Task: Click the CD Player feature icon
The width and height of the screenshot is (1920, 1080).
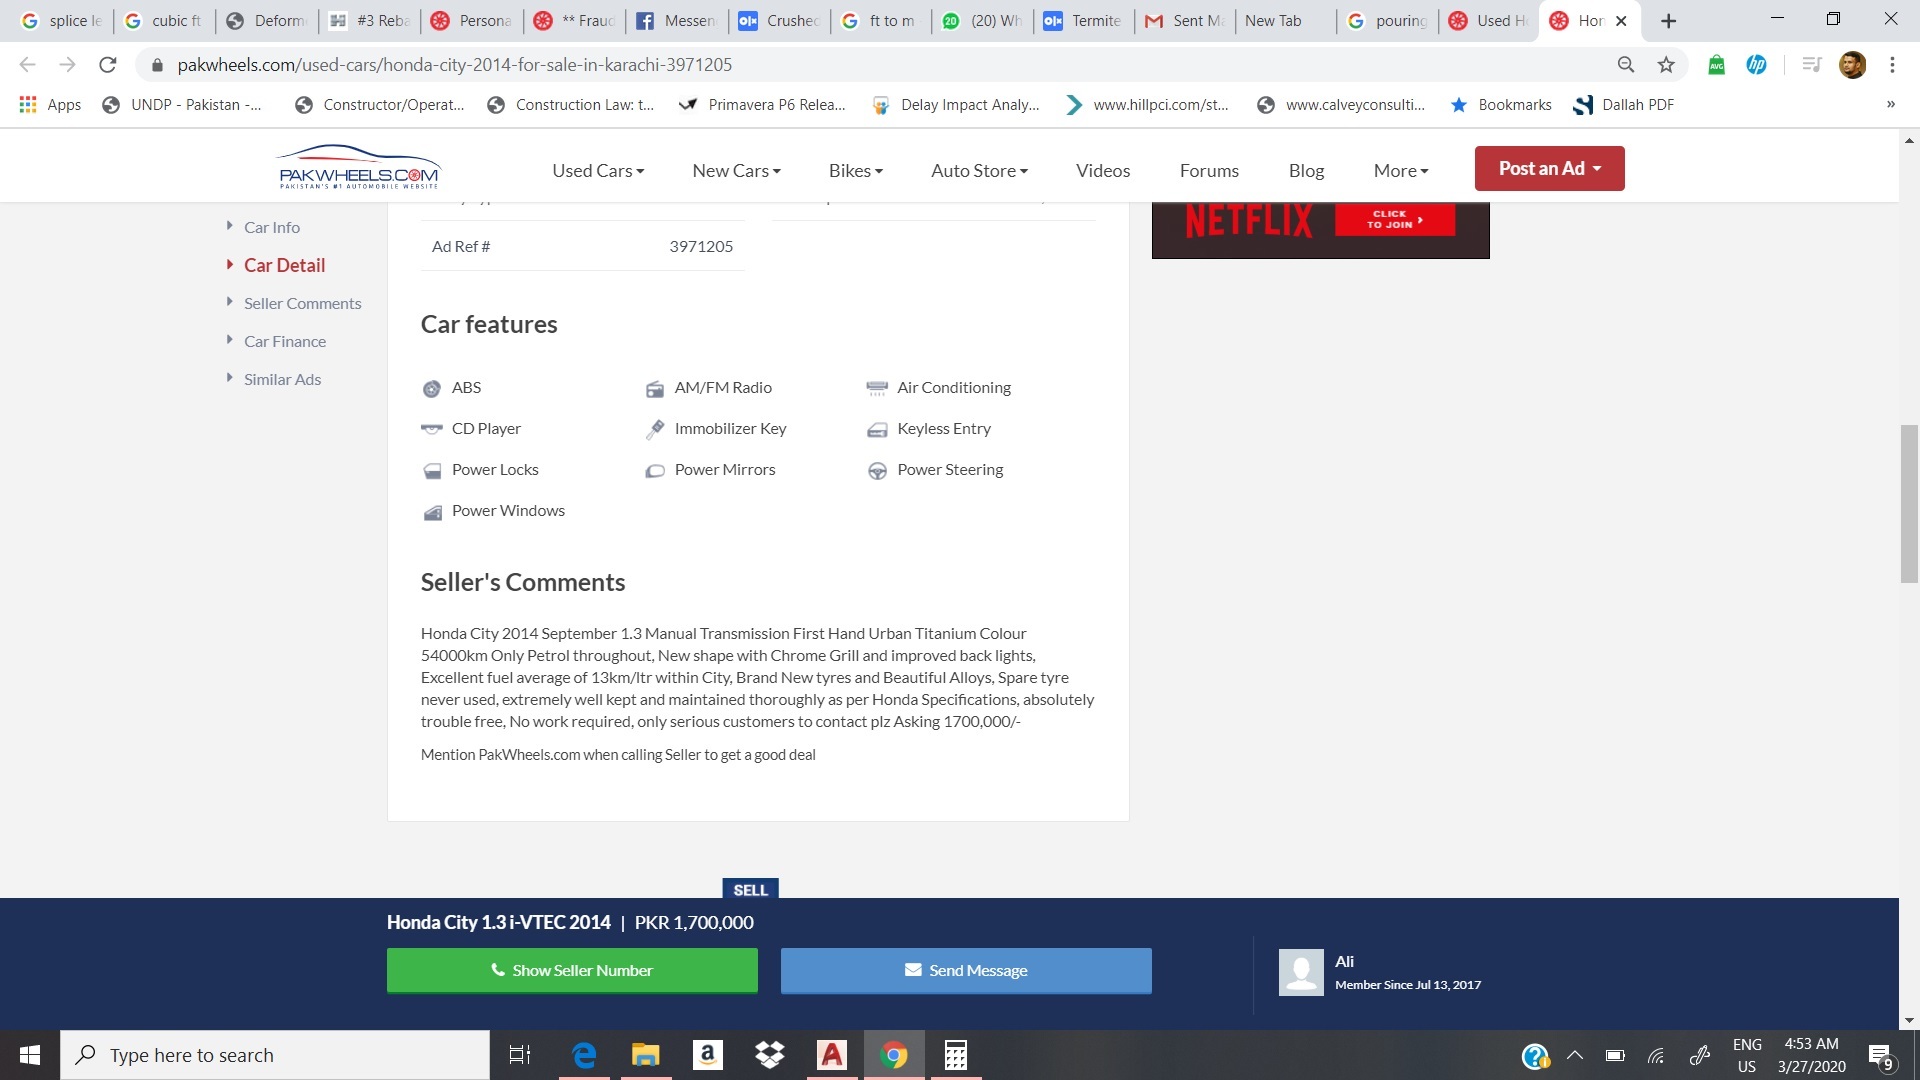Action: [x=431, y=429]
